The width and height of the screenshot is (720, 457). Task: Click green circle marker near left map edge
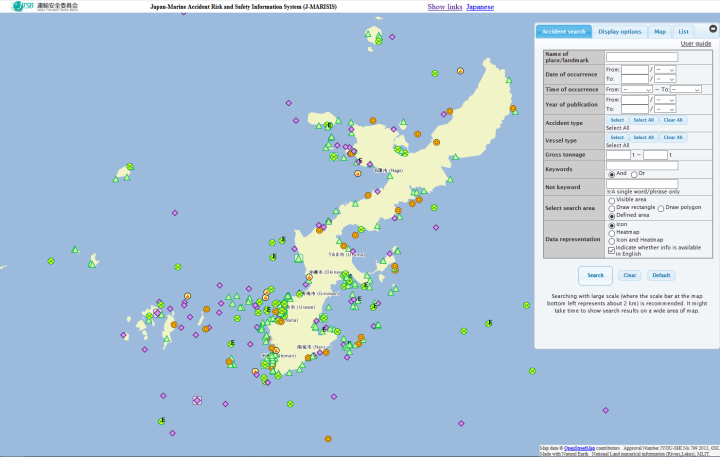tap(50, 260)
